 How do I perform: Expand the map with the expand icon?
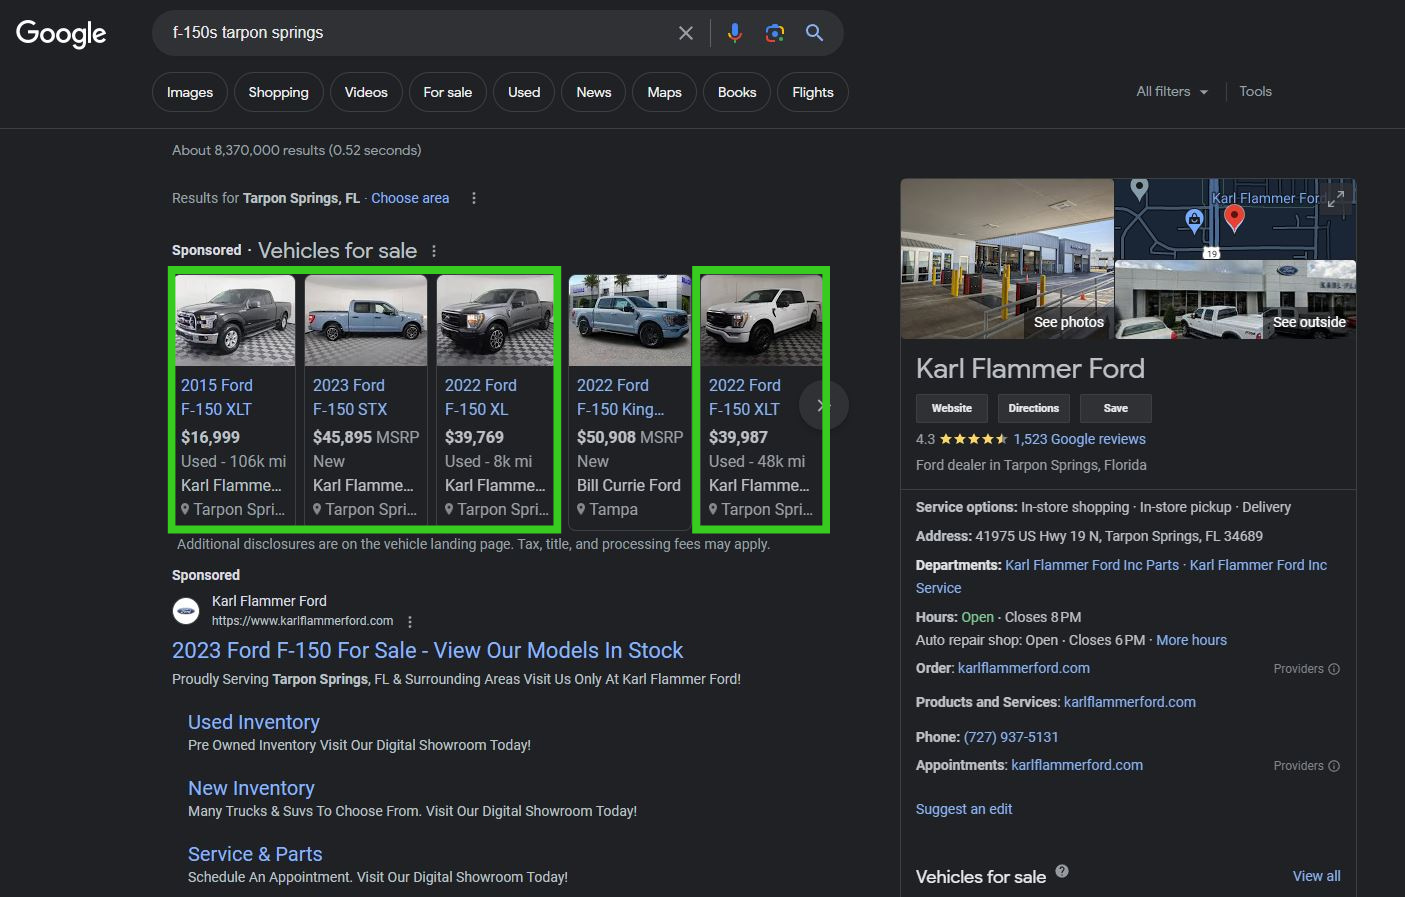click(1336, 198)
